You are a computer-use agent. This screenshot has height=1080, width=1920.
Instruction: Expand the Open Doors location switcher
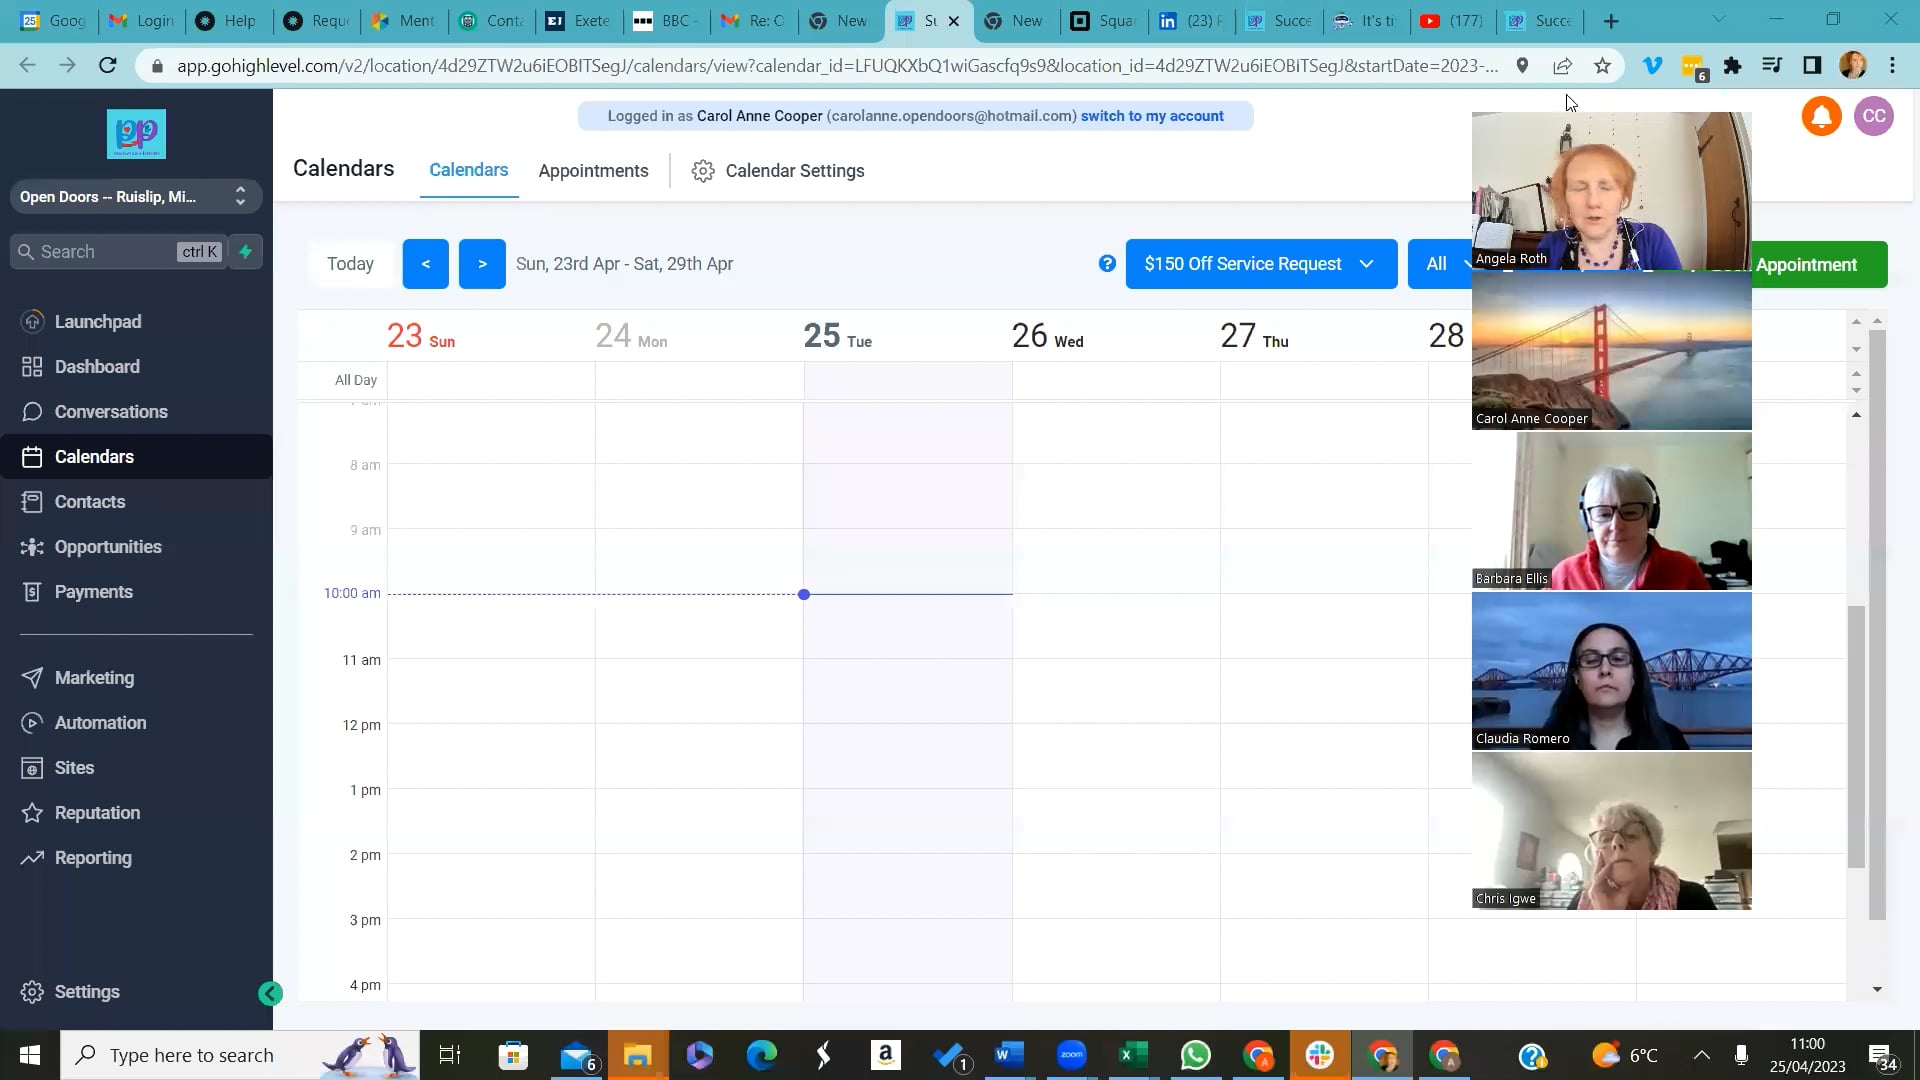point(136,196)
